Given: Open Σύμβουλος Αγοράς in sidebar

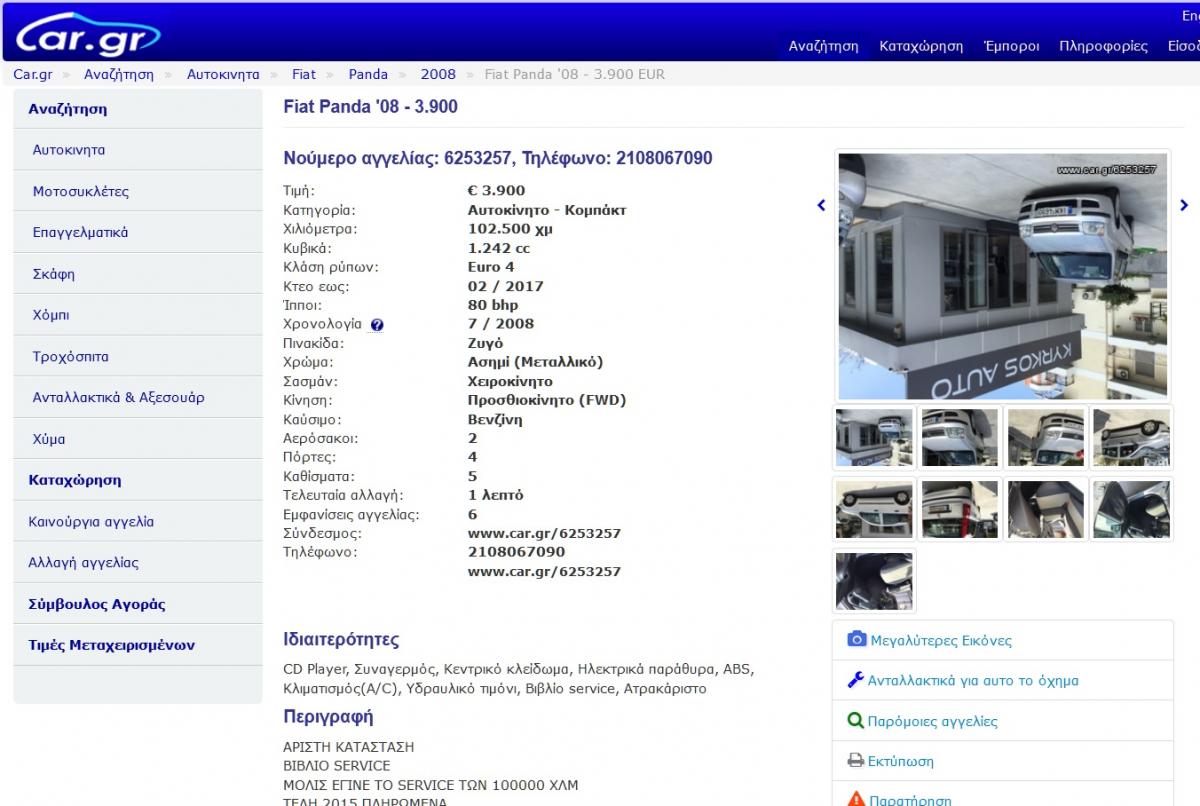Looking at the screenshot, I should [138, 604].
